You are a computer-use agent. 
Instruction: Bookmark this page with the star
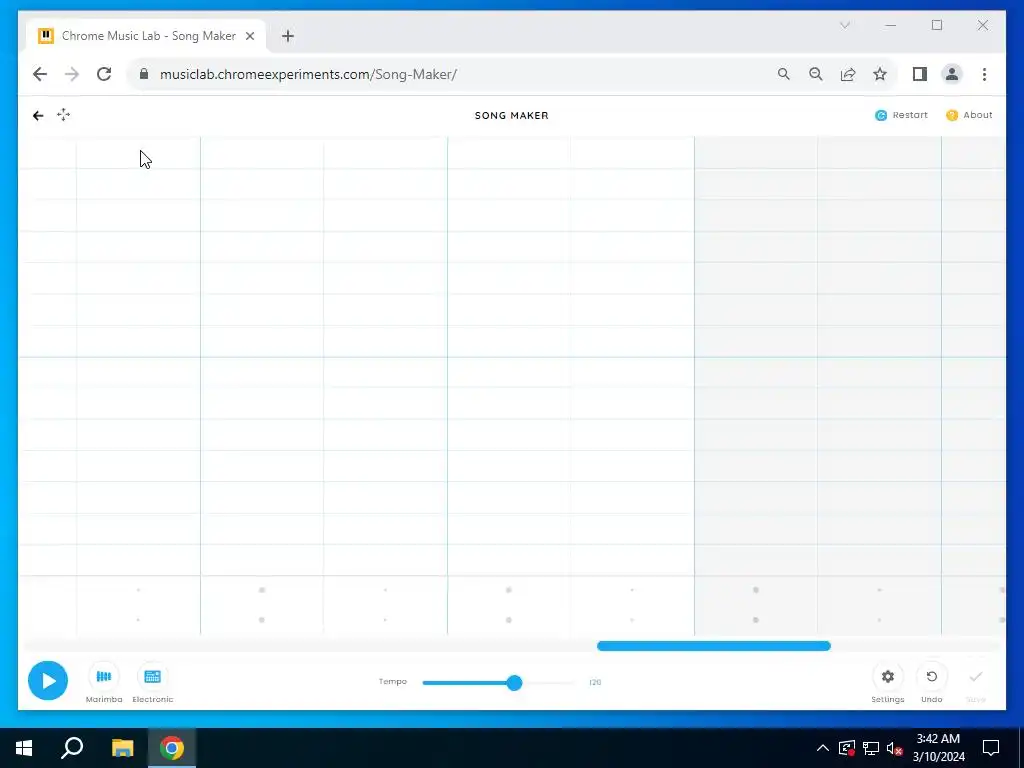click(x=880, y=74)
